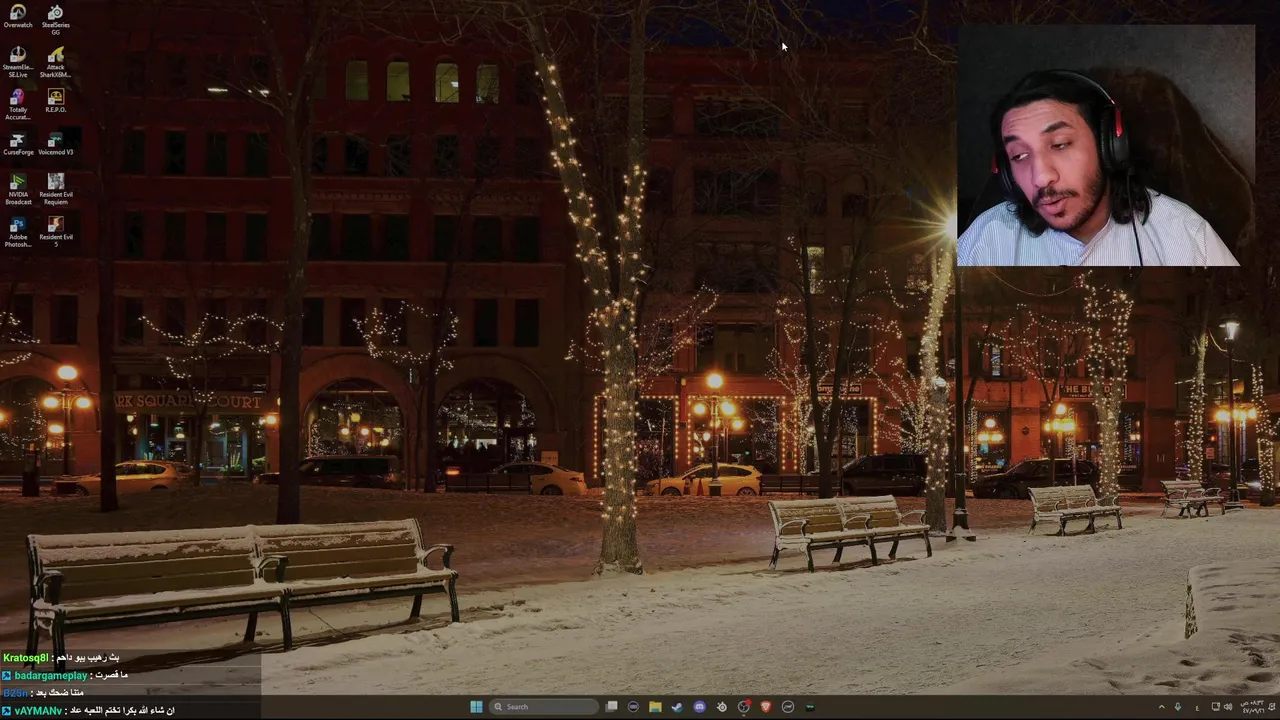
Task: Select the Attack Shark desktop icon
Action: pyautogui.click(x=56, y=61)
